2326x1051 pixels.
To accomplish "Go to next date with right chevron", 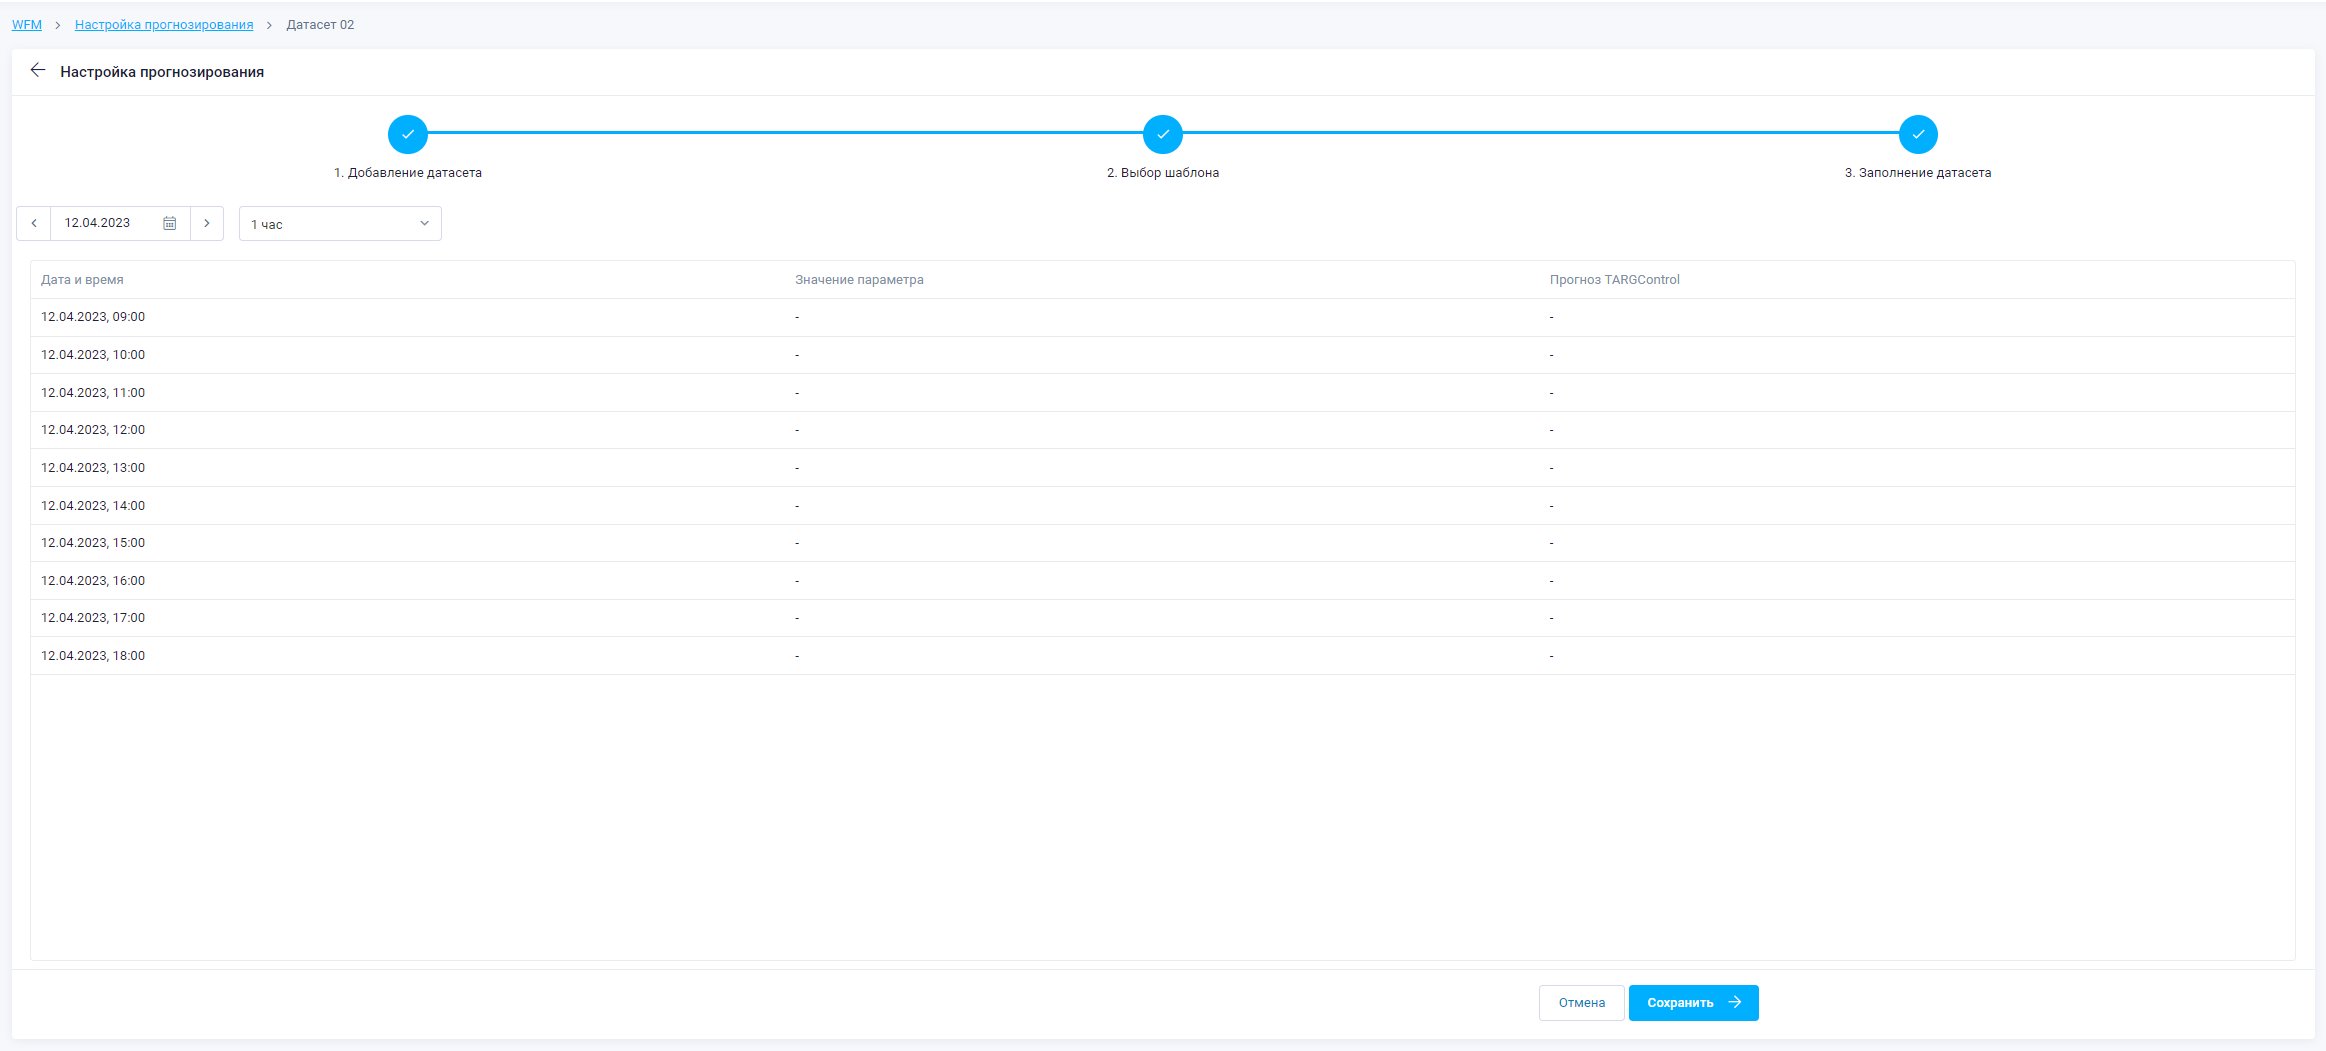I will (x=207, y=223).
